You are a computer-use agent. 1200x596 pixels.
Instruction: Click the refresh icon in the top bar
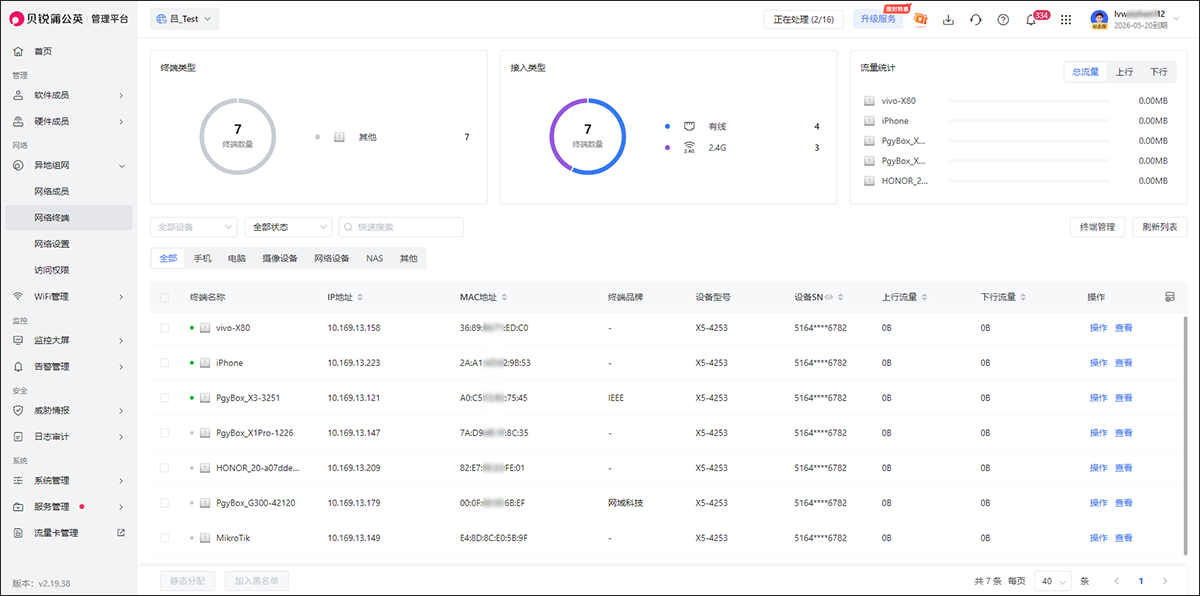tap(975, 19)
